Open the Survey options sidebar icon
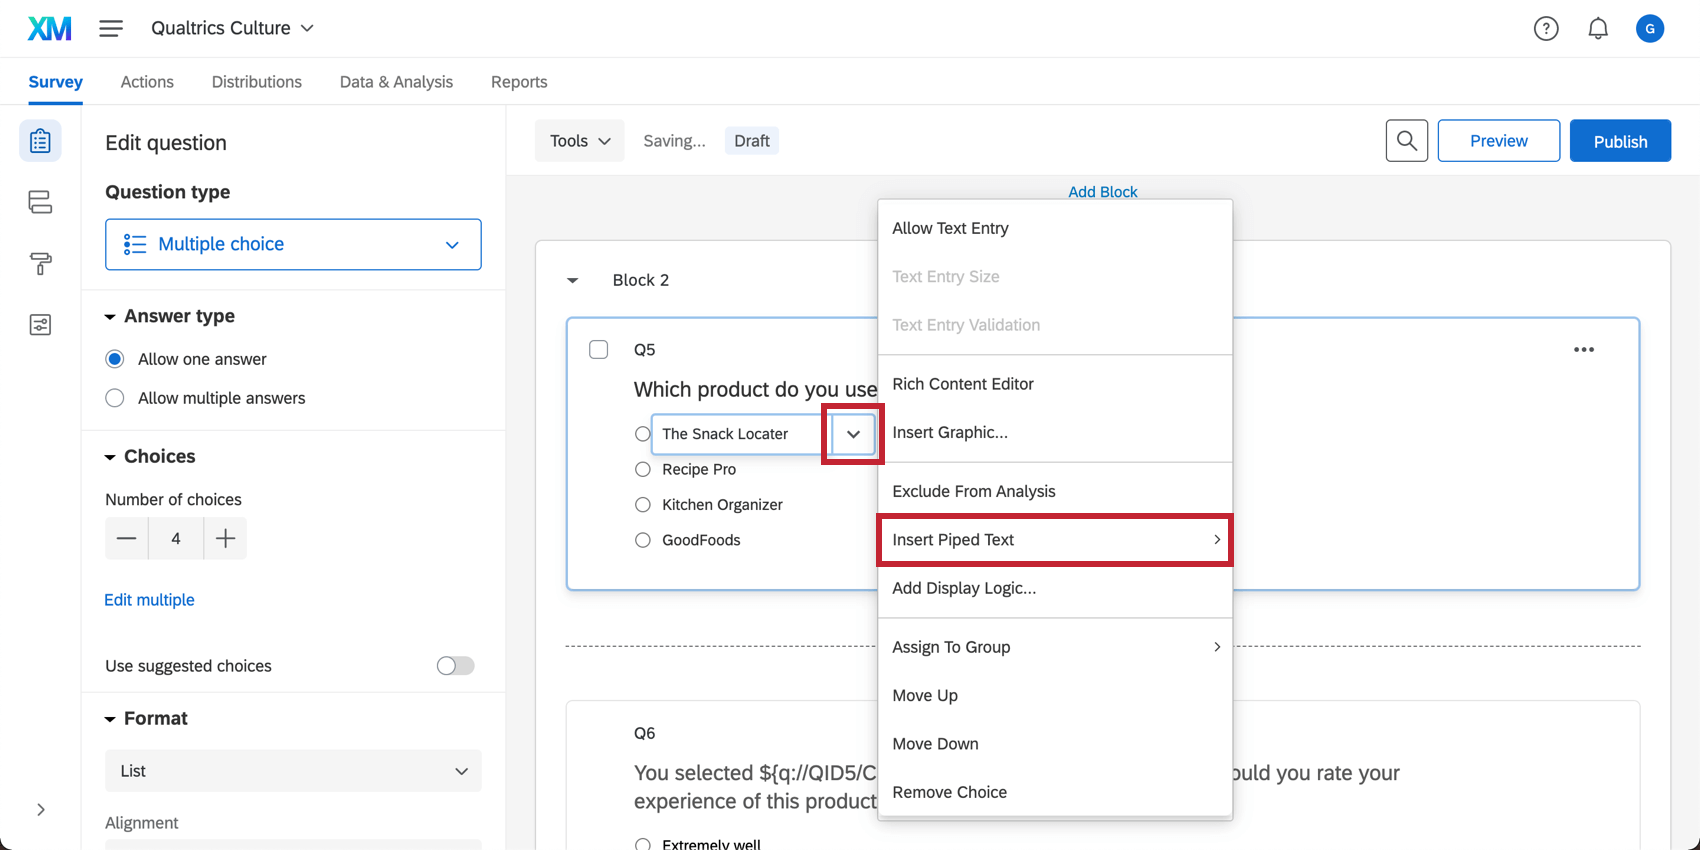1700x850 pixels. (x=40, y=325)
